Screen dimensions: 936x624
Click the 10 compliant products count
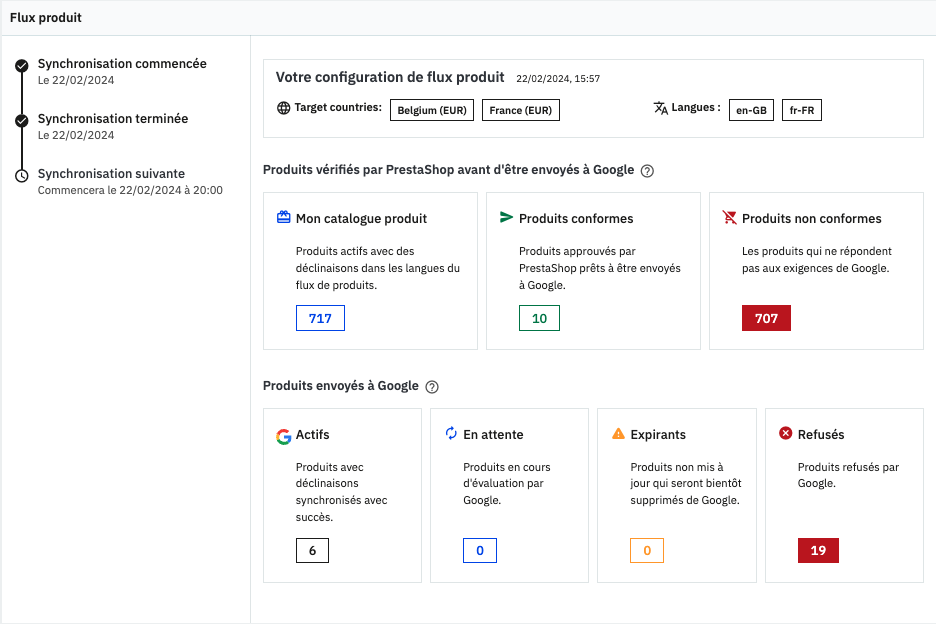[539, 318]
